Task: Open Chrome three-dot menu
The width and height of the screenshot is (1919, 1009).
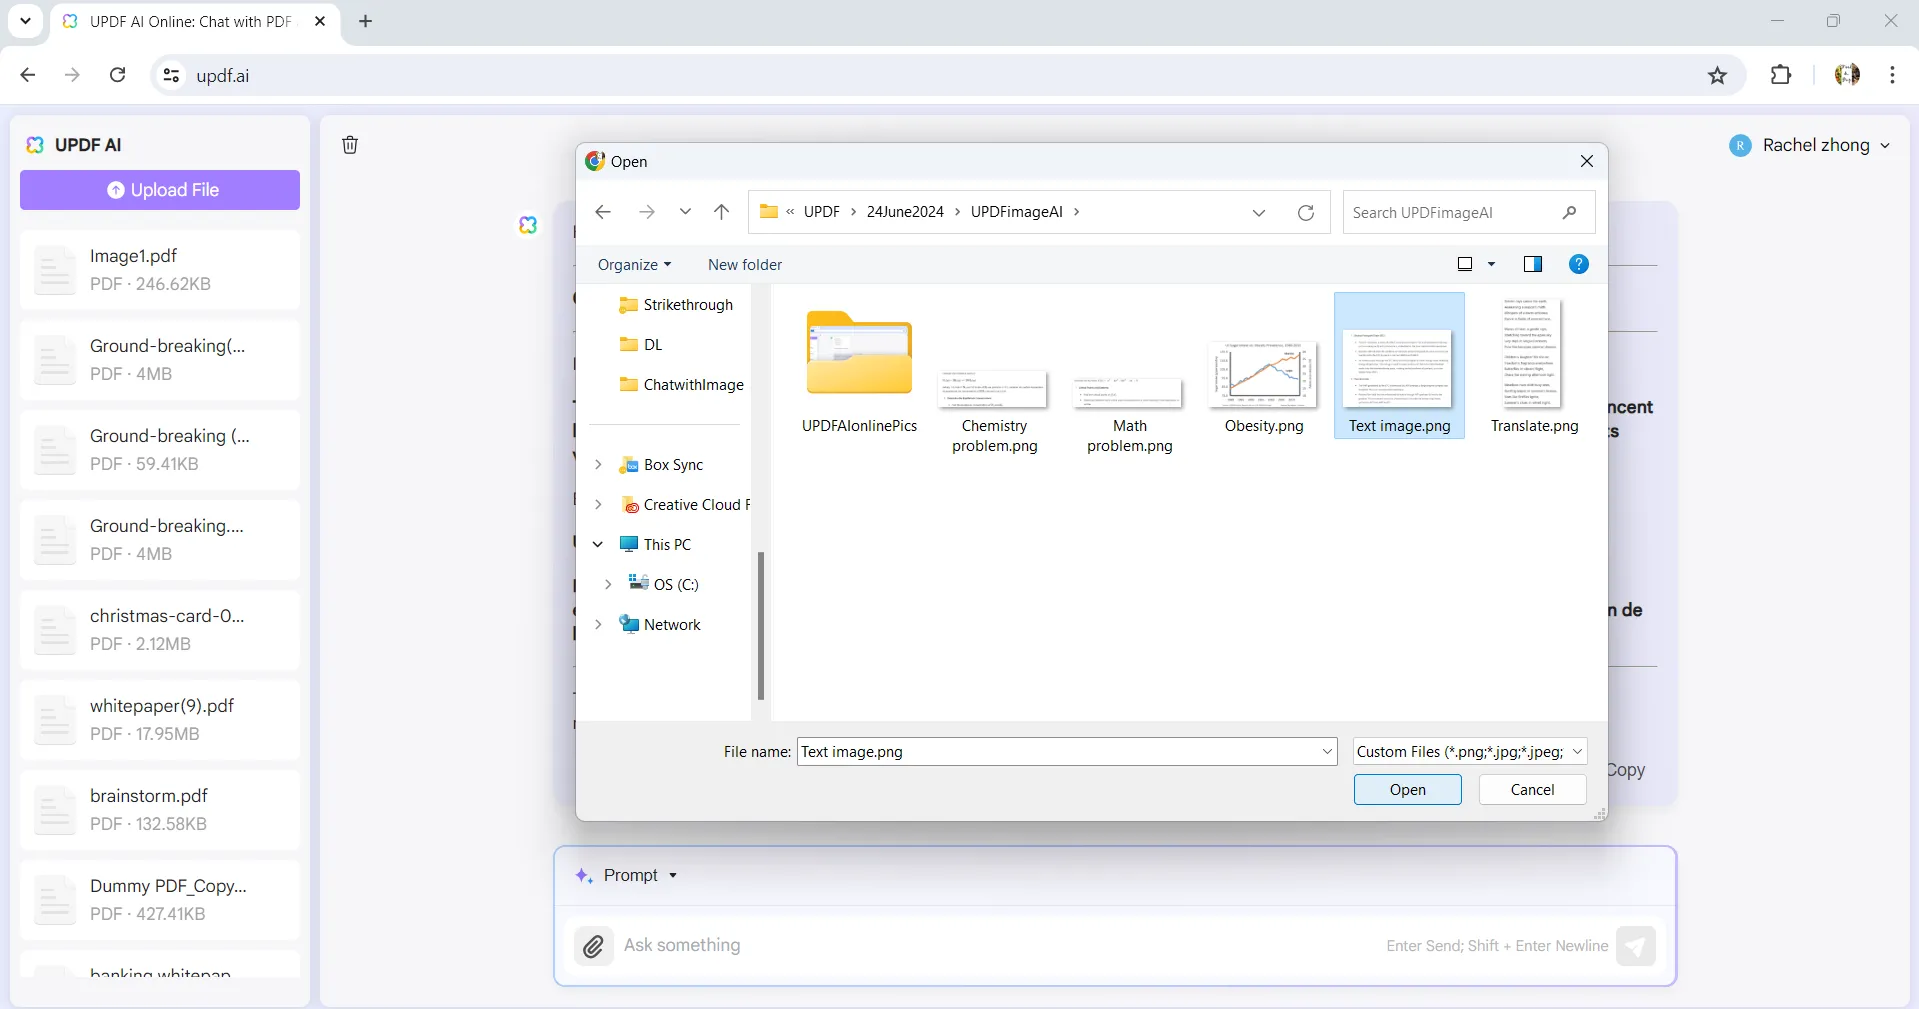Action: [1892, 75]
